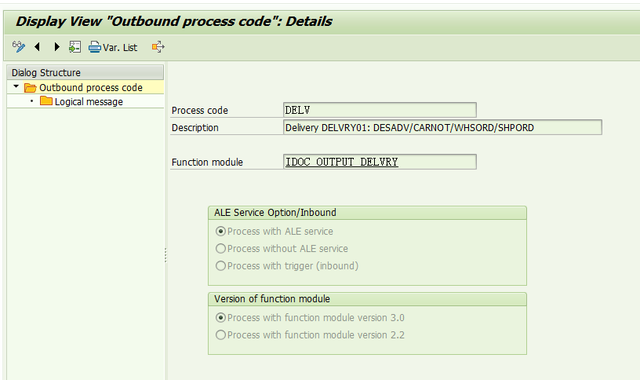Click the splitter handle between navigation and details
The height and width of the screenshot is (380, 640).
coord(165,255)
